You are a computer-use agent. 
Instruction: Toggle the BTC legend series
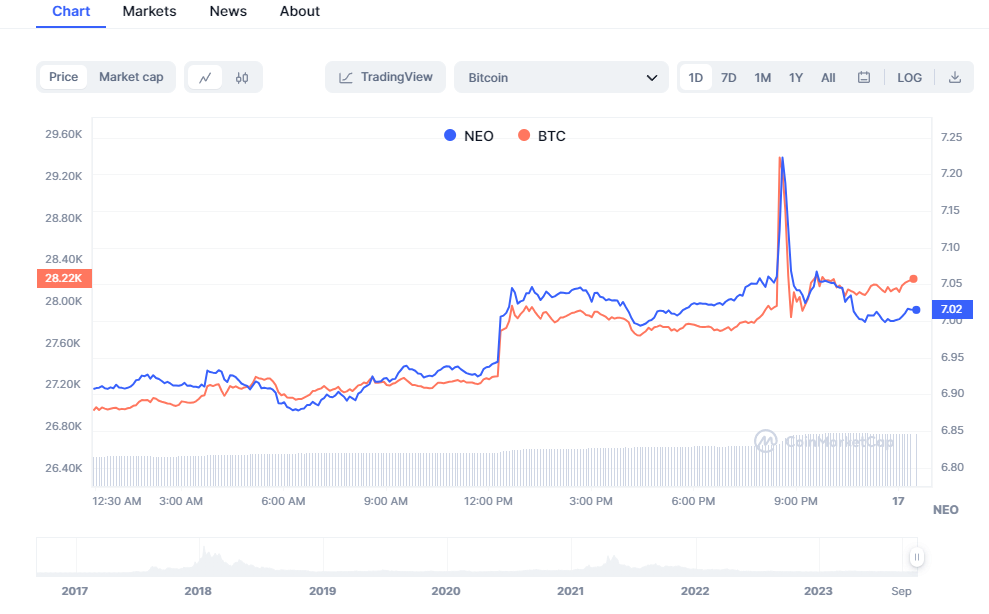[542, 136]
